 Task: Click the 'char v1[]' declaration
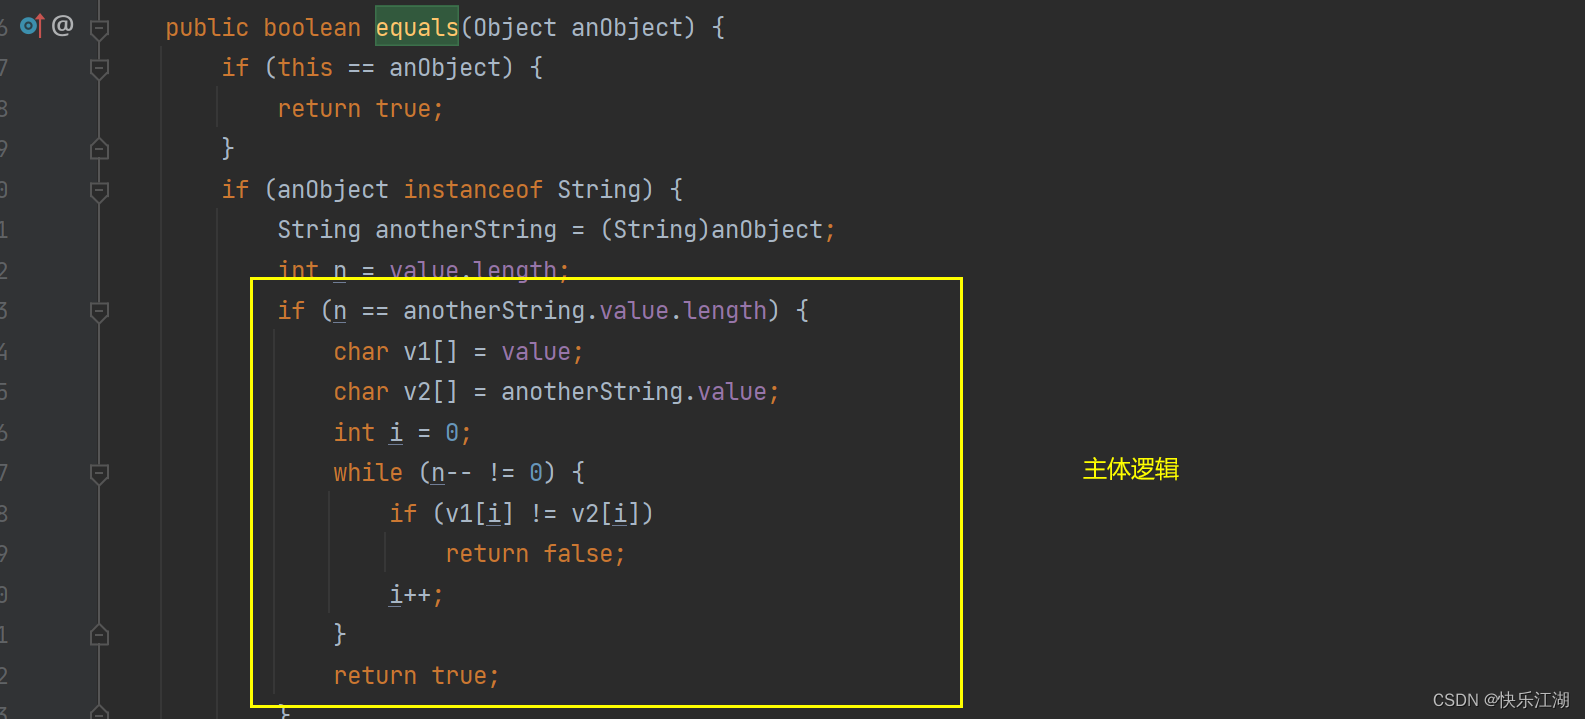coord(395,352)
